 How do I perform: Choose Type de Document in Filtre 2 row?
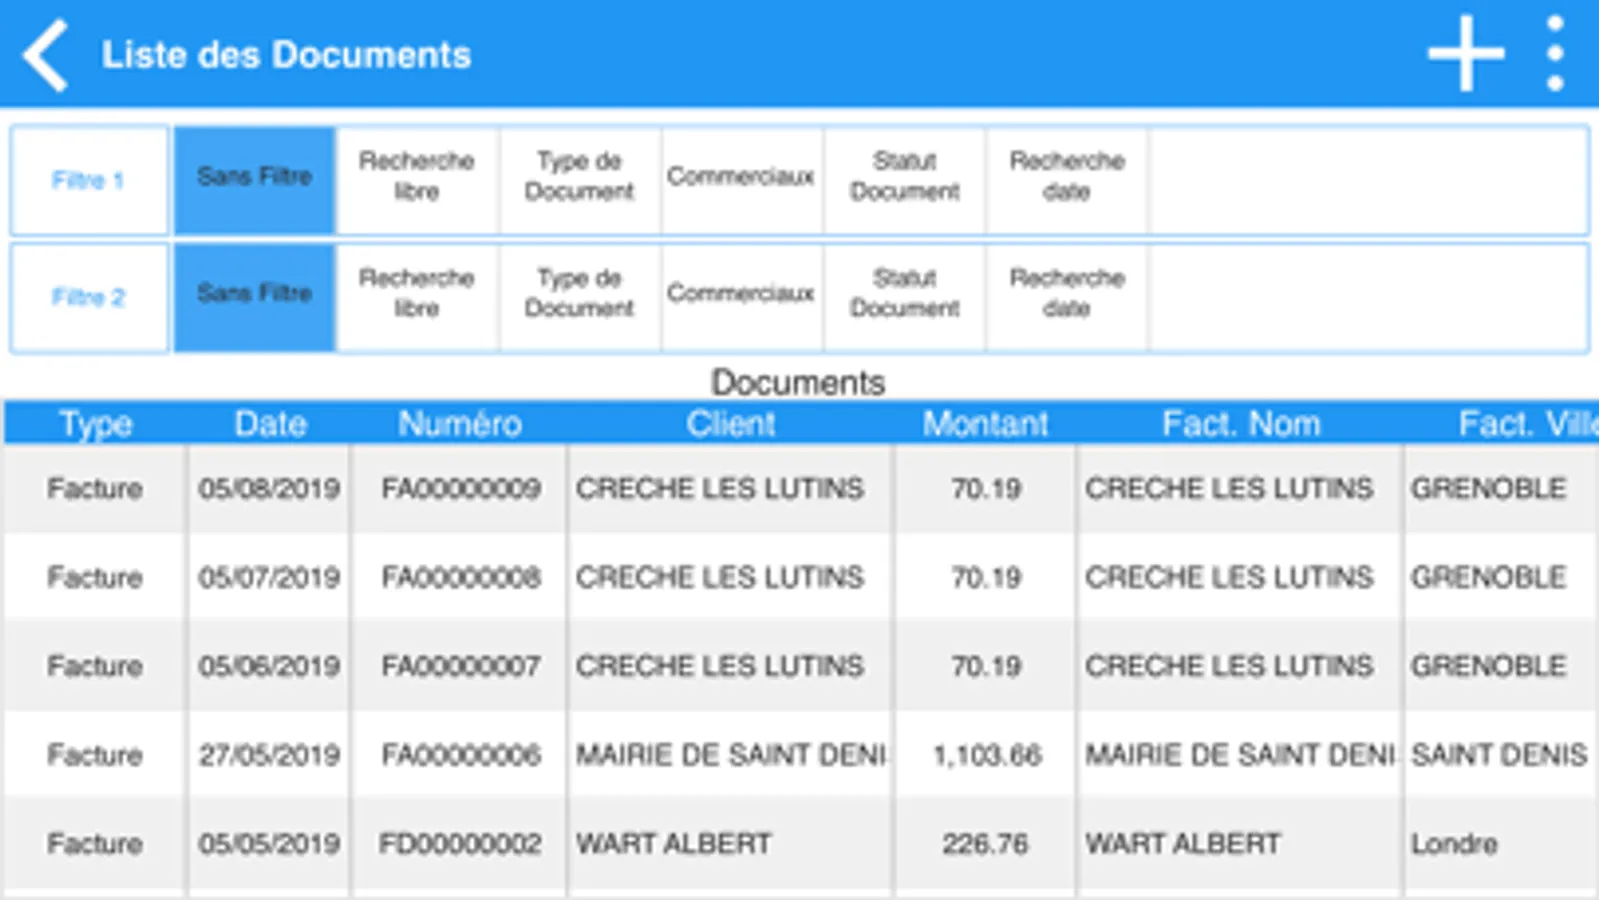coord(580,297)
